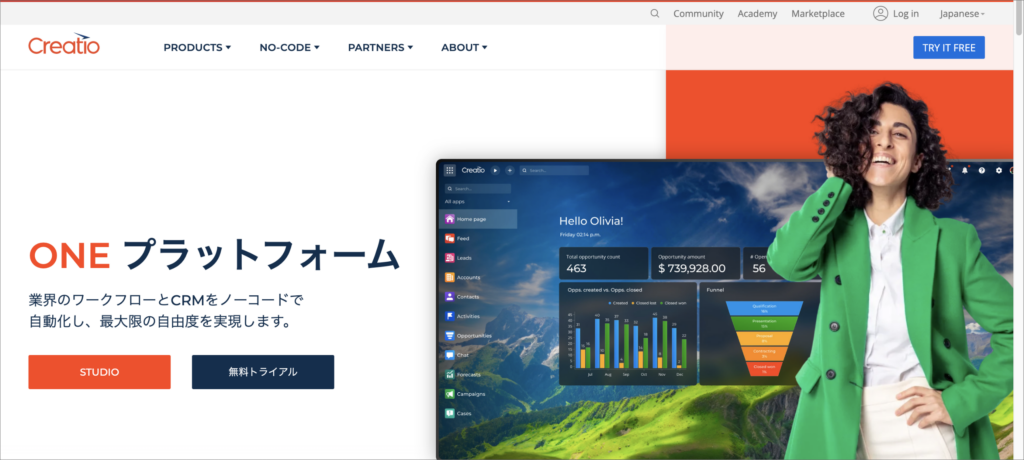Open the settings gear in dashboard header
Screen dimensions: 1024x460
998,170
